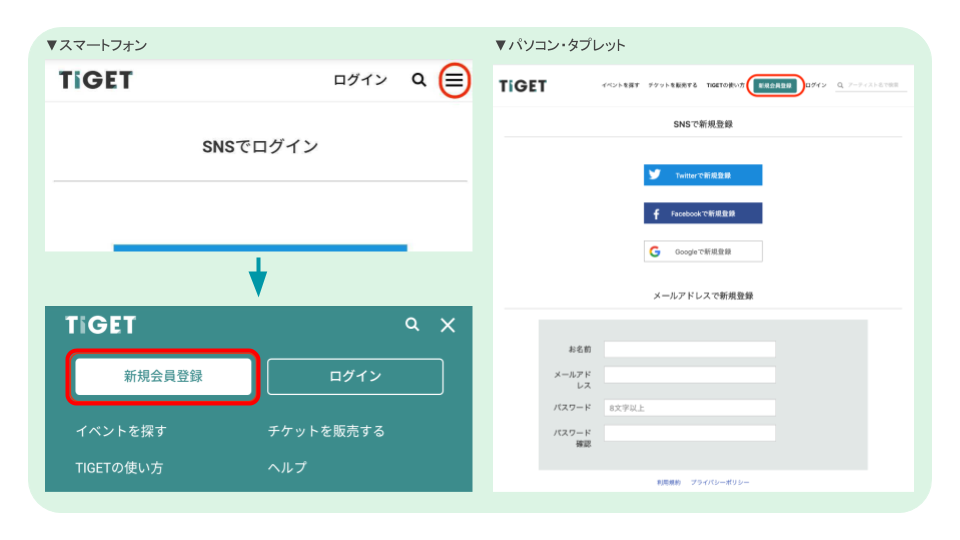Focus the メールアドレス input field

(x=689, y=375)
